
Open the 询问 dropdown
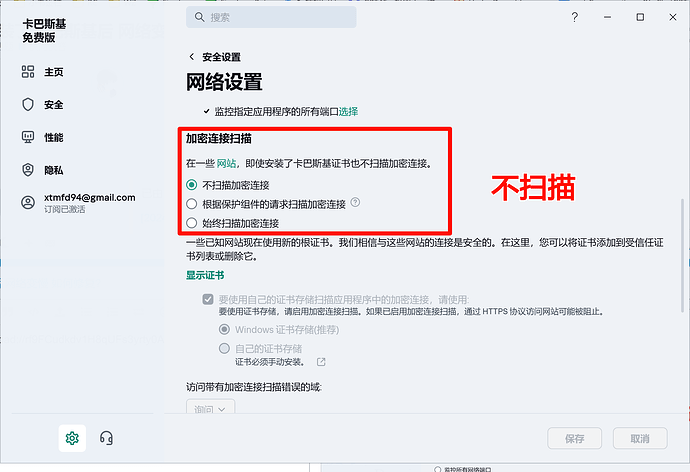coord(210,407)
